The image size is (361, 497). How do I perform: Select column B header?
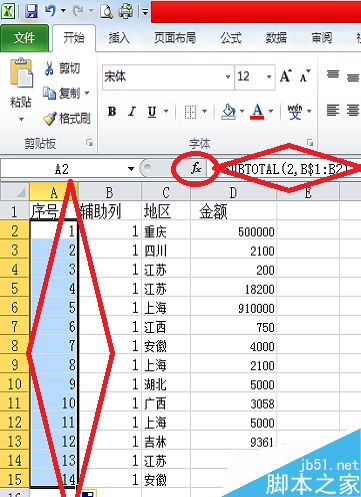coord(109,192)
